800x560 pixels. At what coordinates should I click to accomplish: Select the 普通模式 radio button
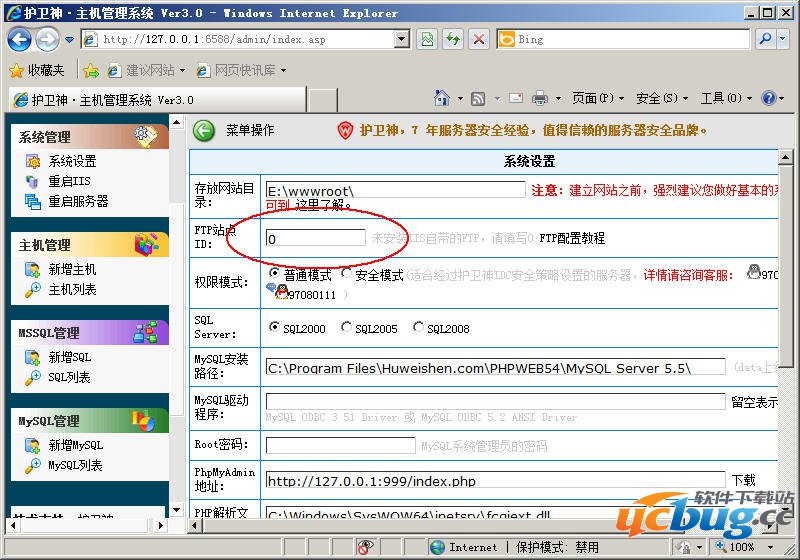point(274,273)
